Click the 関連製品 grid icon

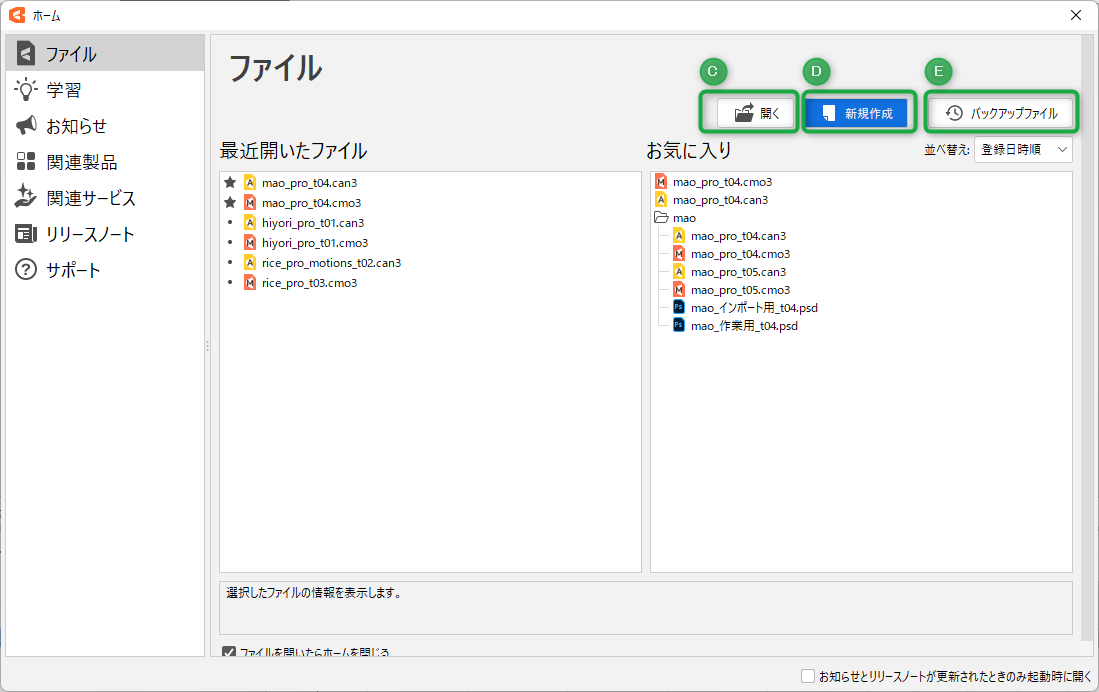(x=26, y=162)
